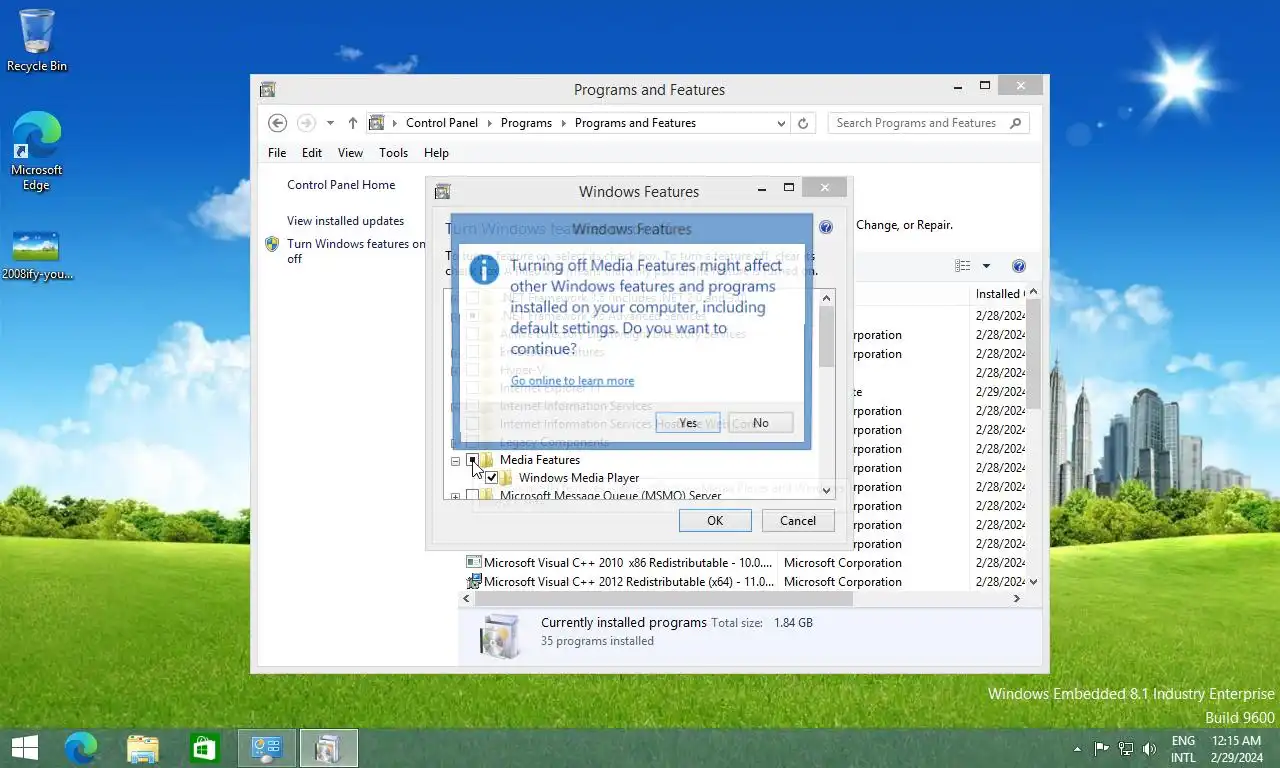Click the Windows Media Player folder icon
The height and width of the screenshot is (768, 1280).
[x=506, y=478]
